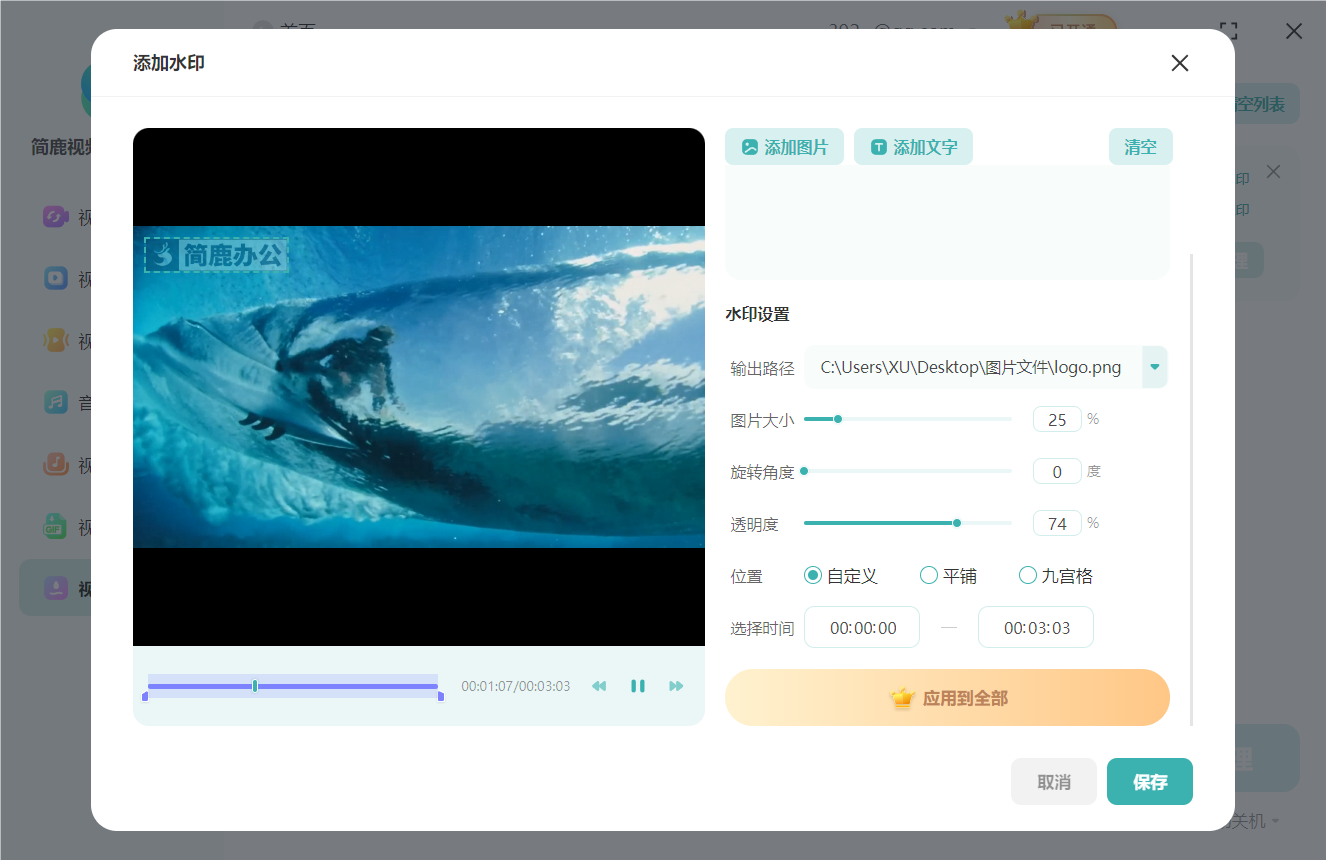The height and width of the screenshot is (860, 1326).
Task: Click the 清空 clear button
Action: (1140, 147)
